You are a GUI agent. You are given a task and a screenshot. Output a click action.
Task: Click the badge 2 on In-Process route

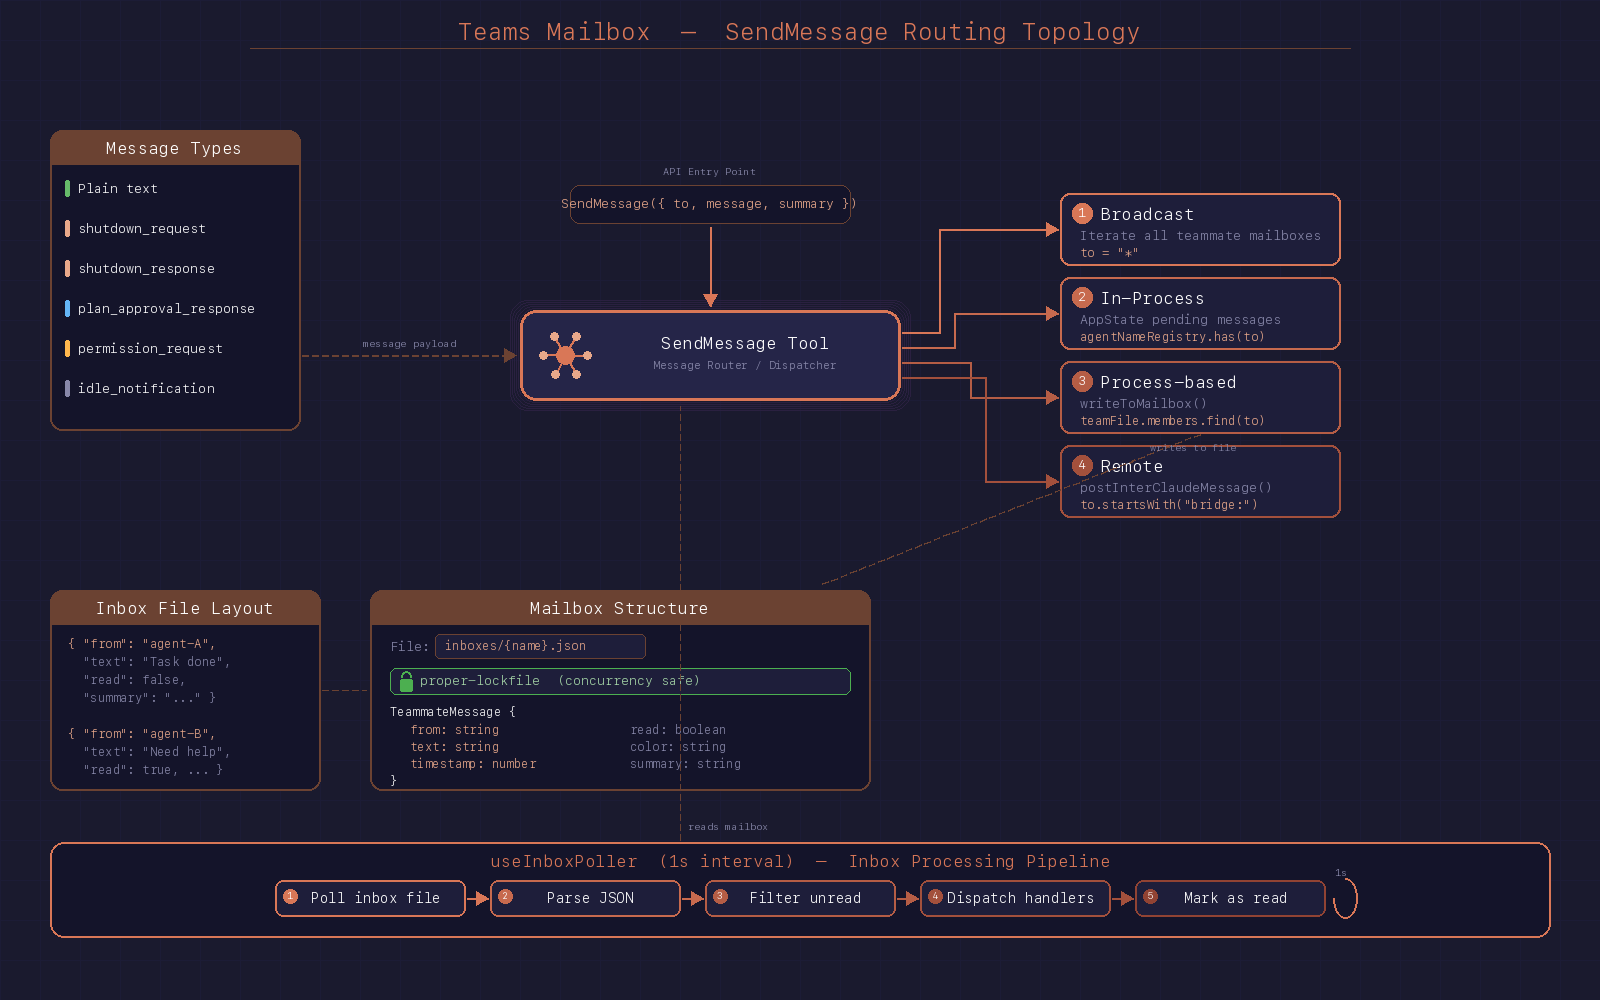click(x=1082, y=297)
